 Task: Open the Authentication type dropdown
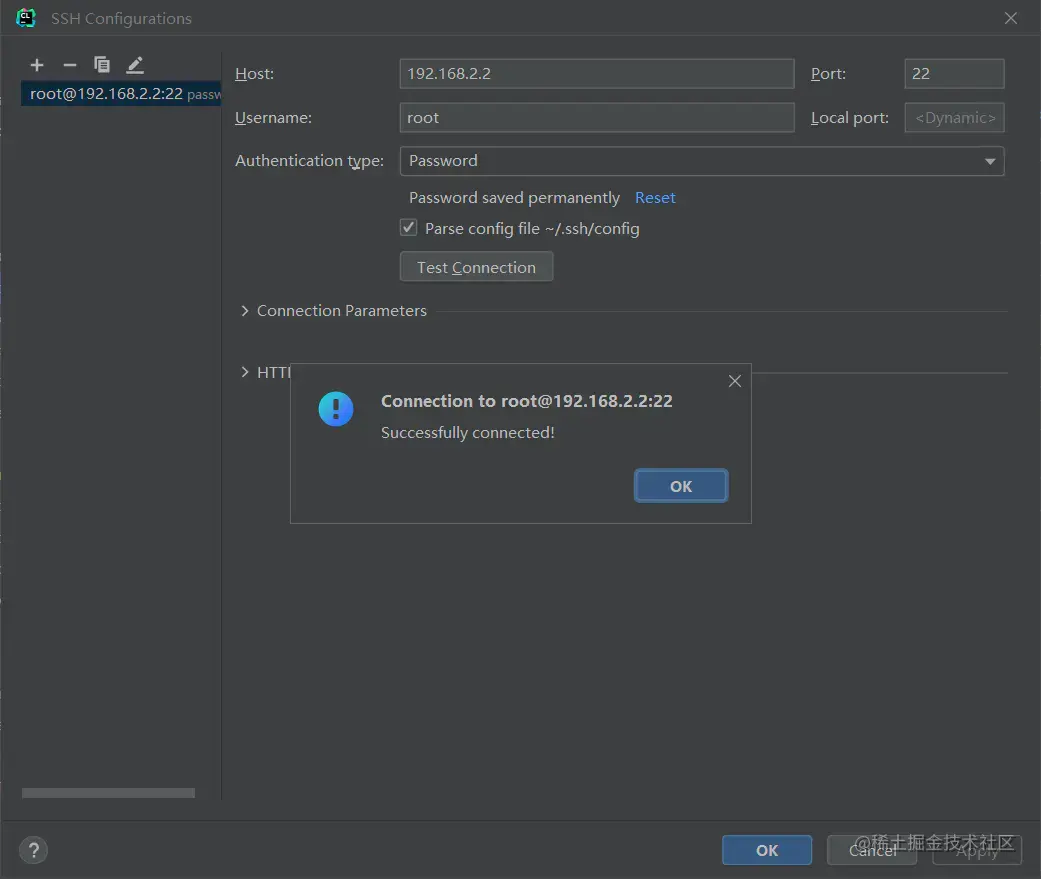[702, 161]
